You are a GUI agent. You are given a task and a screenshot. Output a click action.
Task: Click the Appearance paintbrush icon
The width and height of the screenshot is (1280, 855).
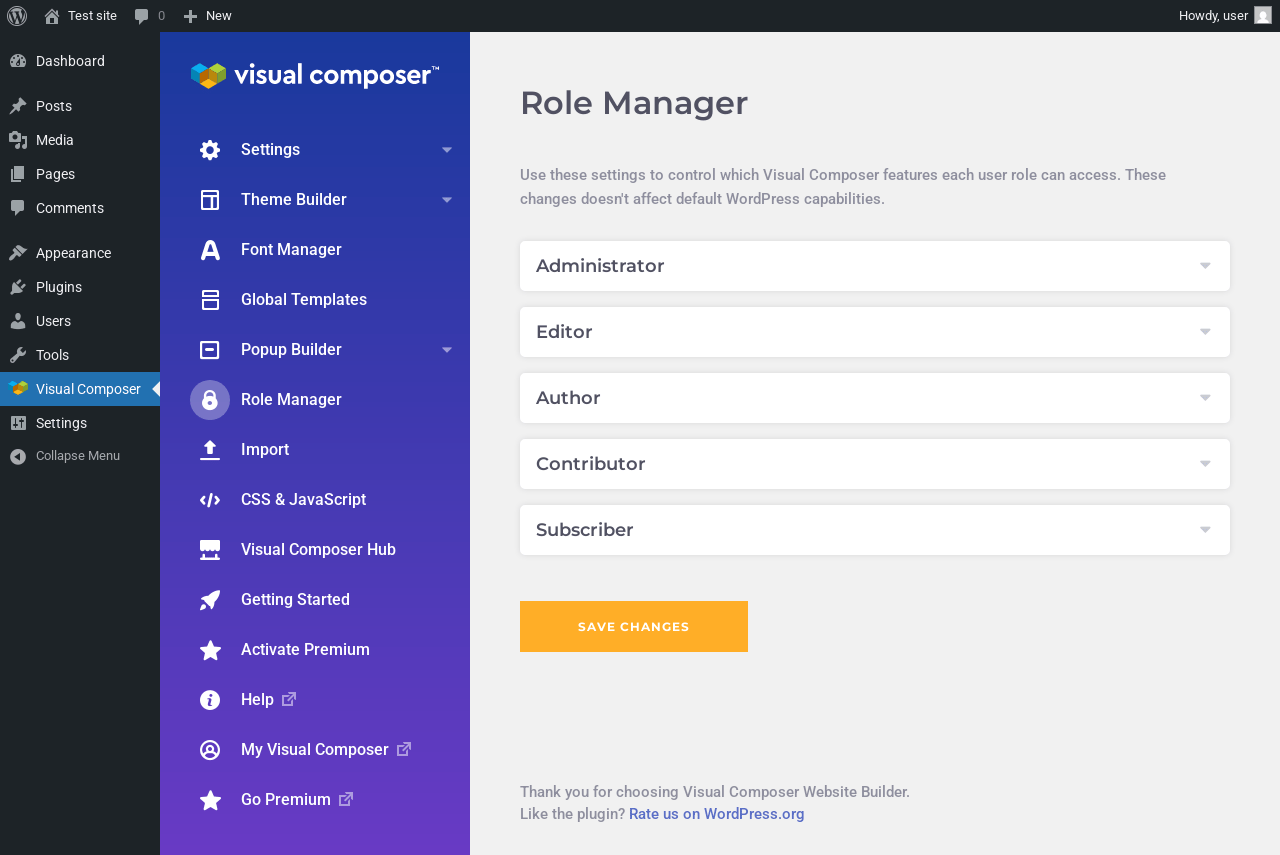coord(18,253)
